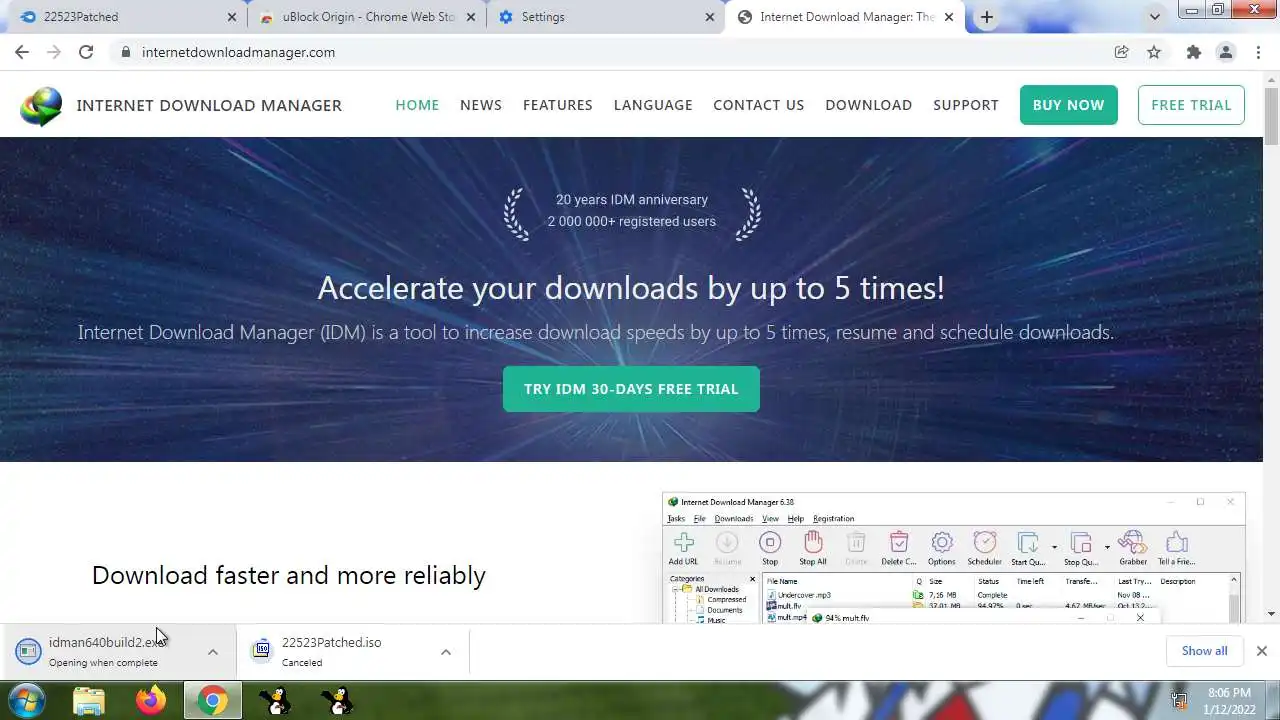The height and width of the screenshot is (720, 1280).
Task: Open a new tab with plus button
Action: pyautogui.click(x=987, y=17)
